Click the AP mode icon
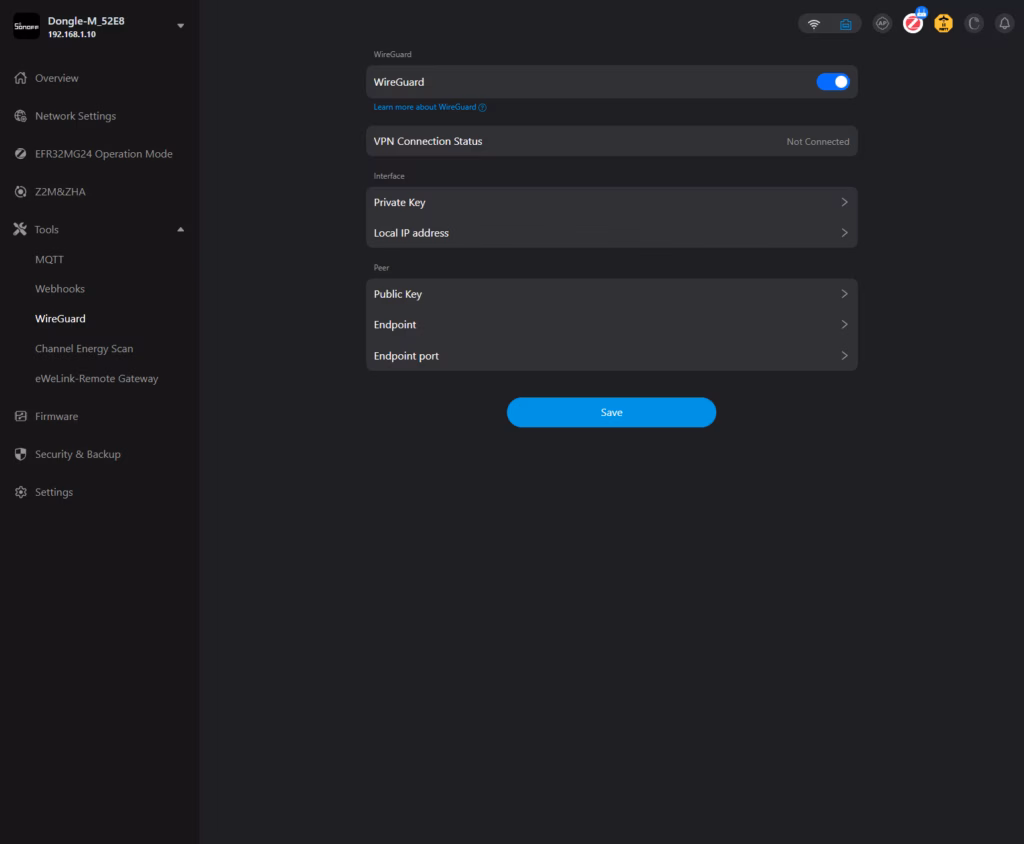1024x844 pixels. tap(882, 23)
